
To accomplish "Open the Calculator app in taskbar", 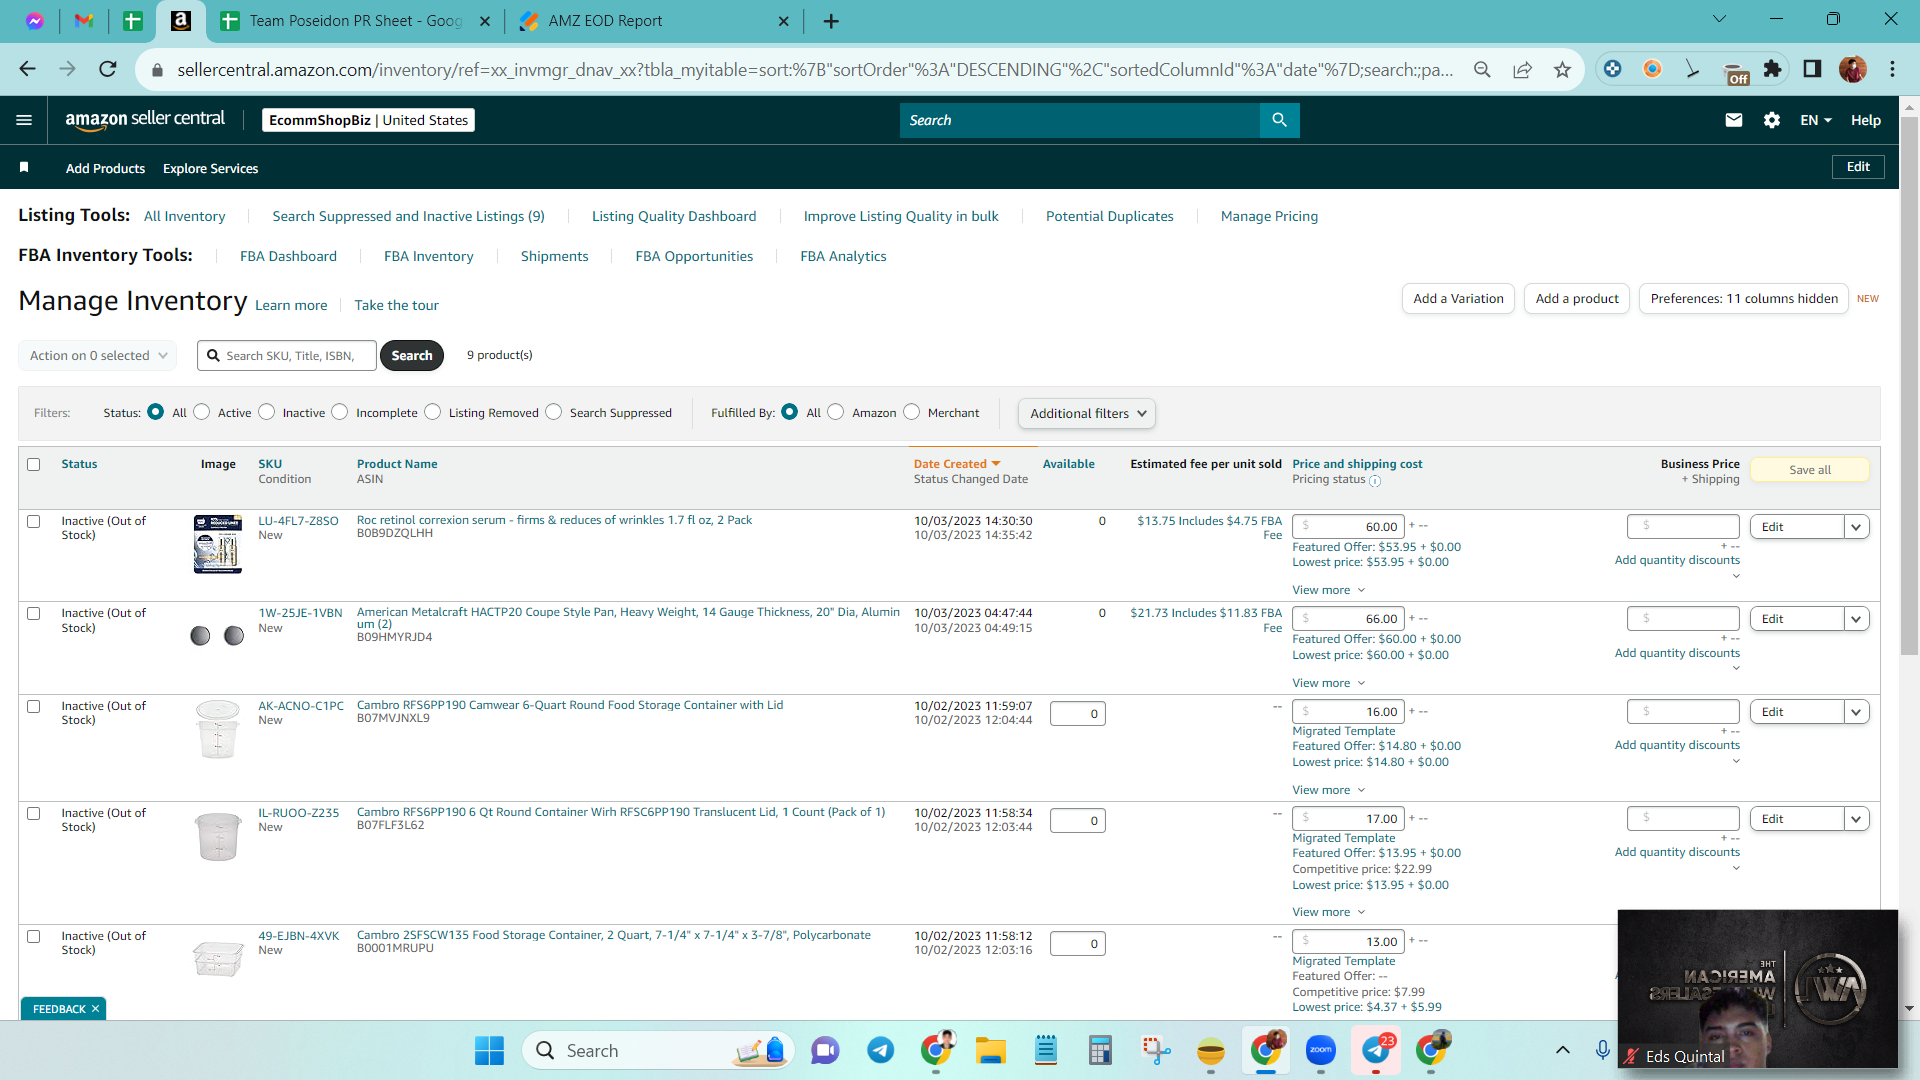I will click(x=1101, y=1050).
